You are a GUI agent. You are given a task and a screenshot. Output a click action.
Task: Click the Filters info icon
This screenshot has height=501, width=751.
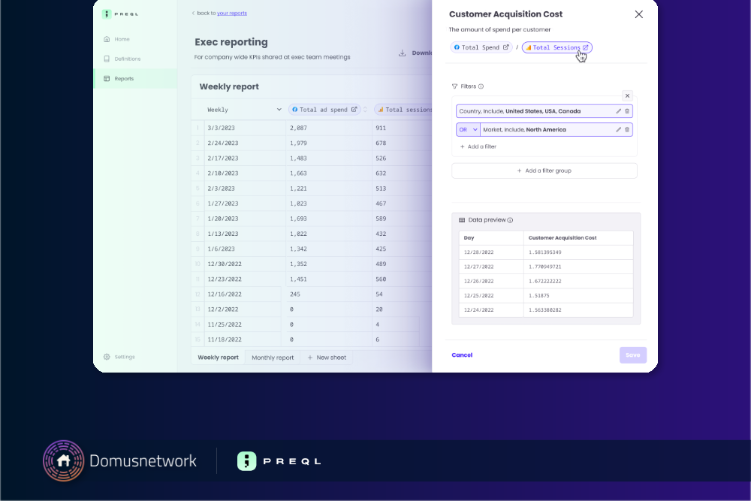[x=481, y=87]
